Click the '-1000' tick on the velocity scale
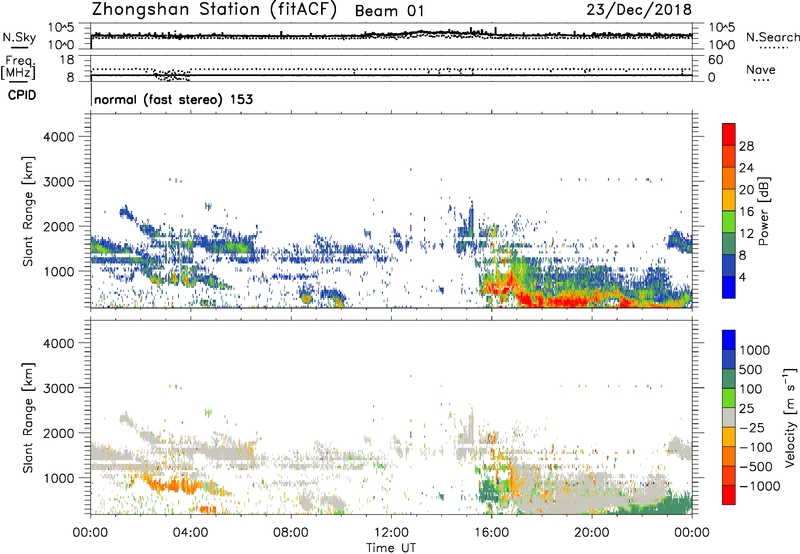Screen dimensions: 800x554 click(x=760, y=486)
